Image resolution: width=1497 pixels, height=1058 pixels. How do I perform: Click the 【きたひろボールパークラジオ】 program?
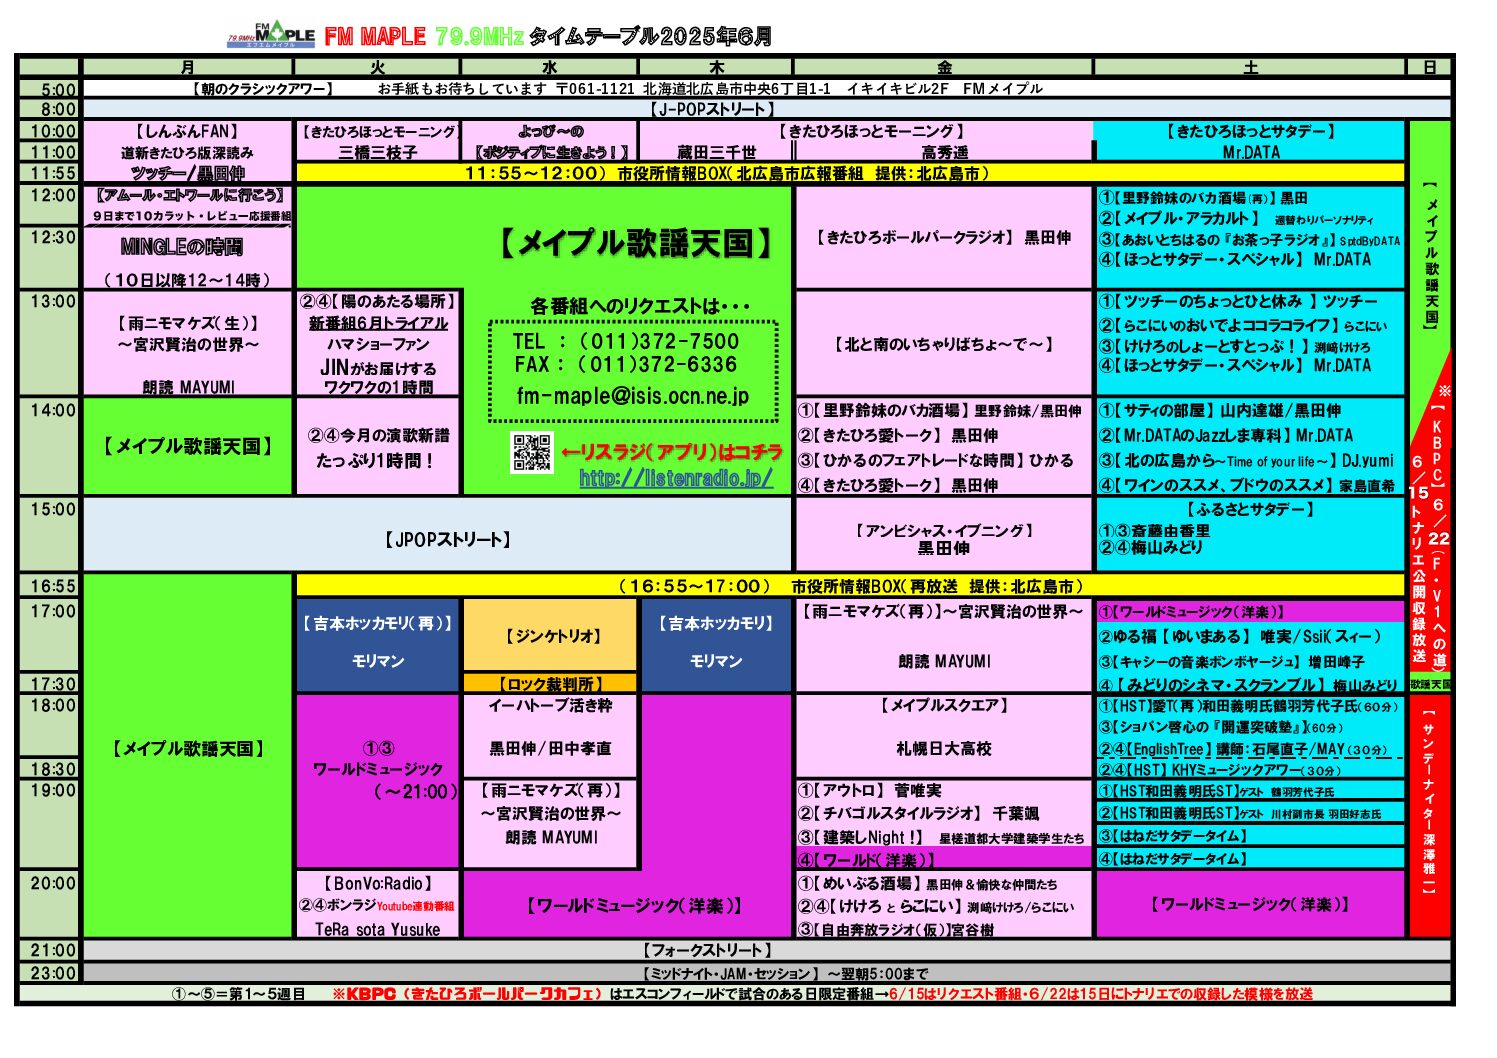pos(944,238)
